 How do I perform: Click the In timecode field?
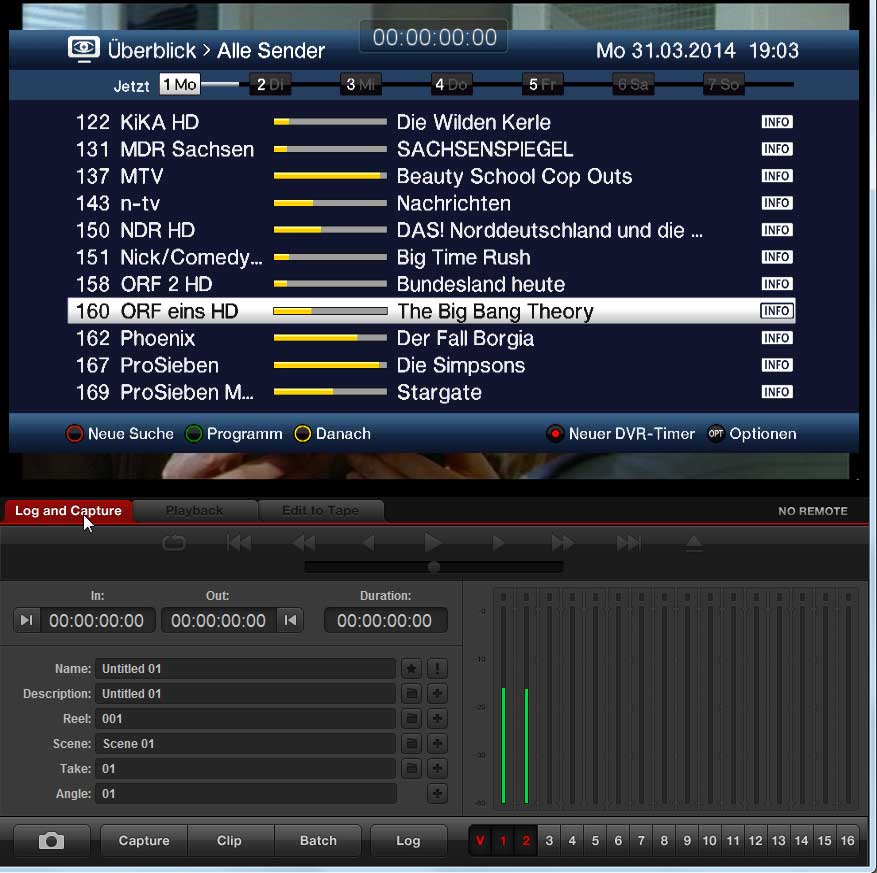pyautogui.click(x=96, y=620)
